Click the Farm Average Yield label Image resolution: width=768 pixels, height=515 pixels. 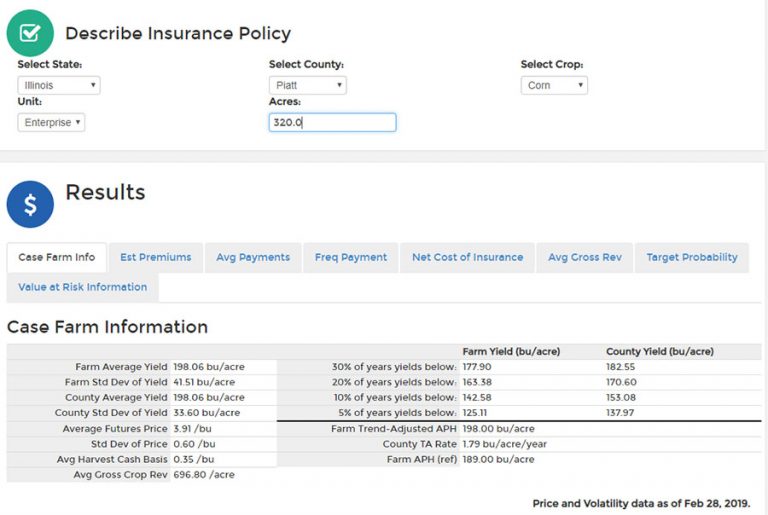click(x=121, y=367)
